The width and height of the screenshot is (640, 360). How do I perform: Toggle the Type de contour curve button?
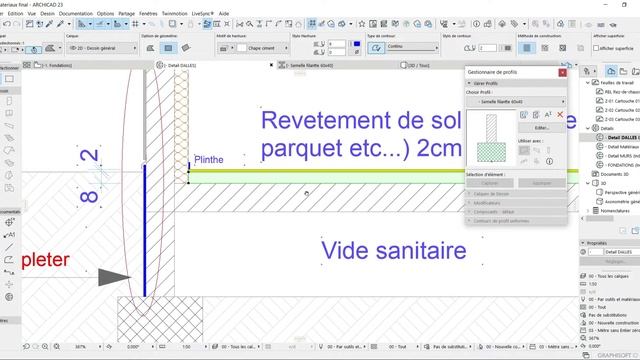376,48
